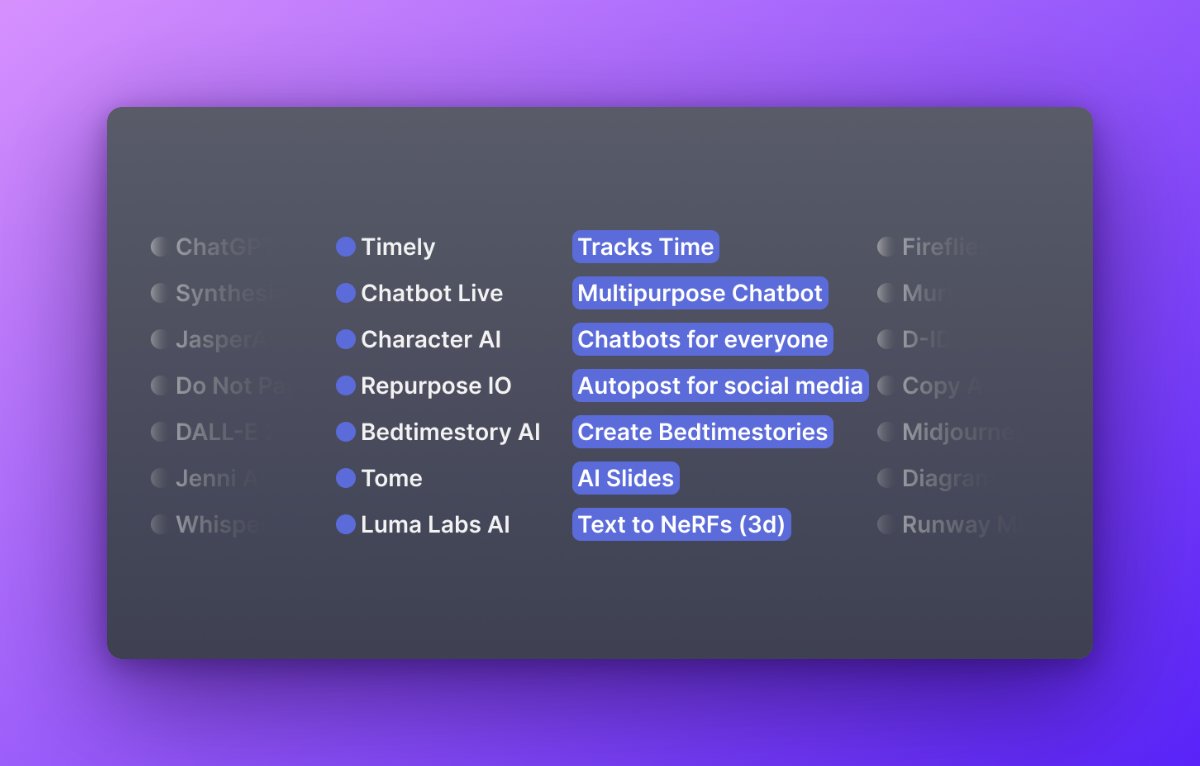
Task: Click the AI Slides tag
Action: click(x=626, y=478)
